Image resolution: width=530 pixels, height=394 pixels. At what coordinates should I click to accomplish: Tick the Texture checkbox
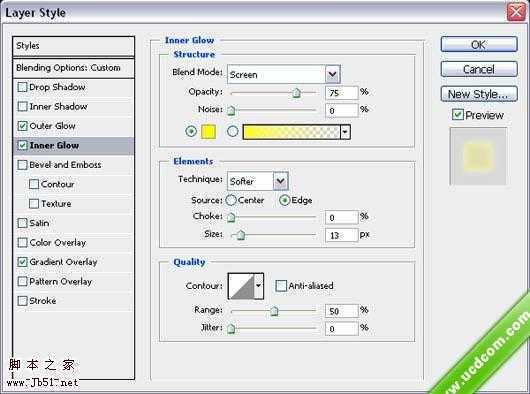34,204
